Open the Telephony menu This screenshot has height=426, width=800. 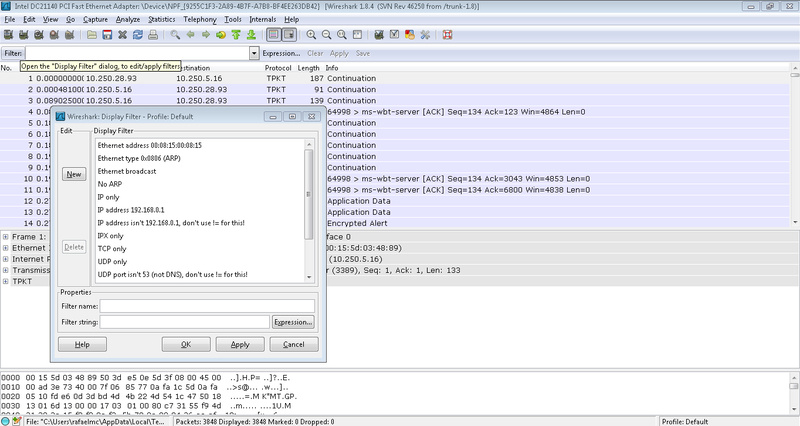(x=199, y=19)
